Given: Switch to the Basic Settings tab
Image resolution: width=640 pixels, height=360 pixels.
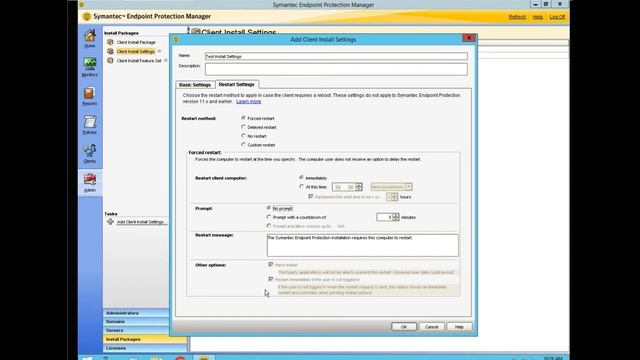Looking at the screenshot, I should (195, 84).
